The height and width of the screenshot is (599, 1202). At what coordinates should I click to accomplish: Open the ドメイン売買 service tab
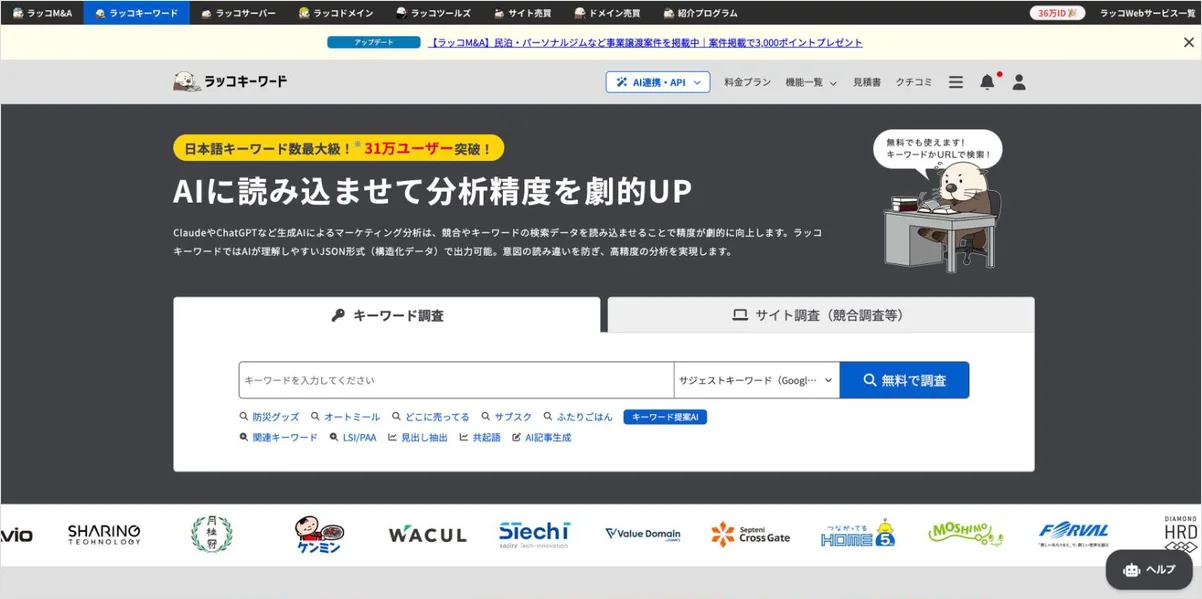[607, 13]
